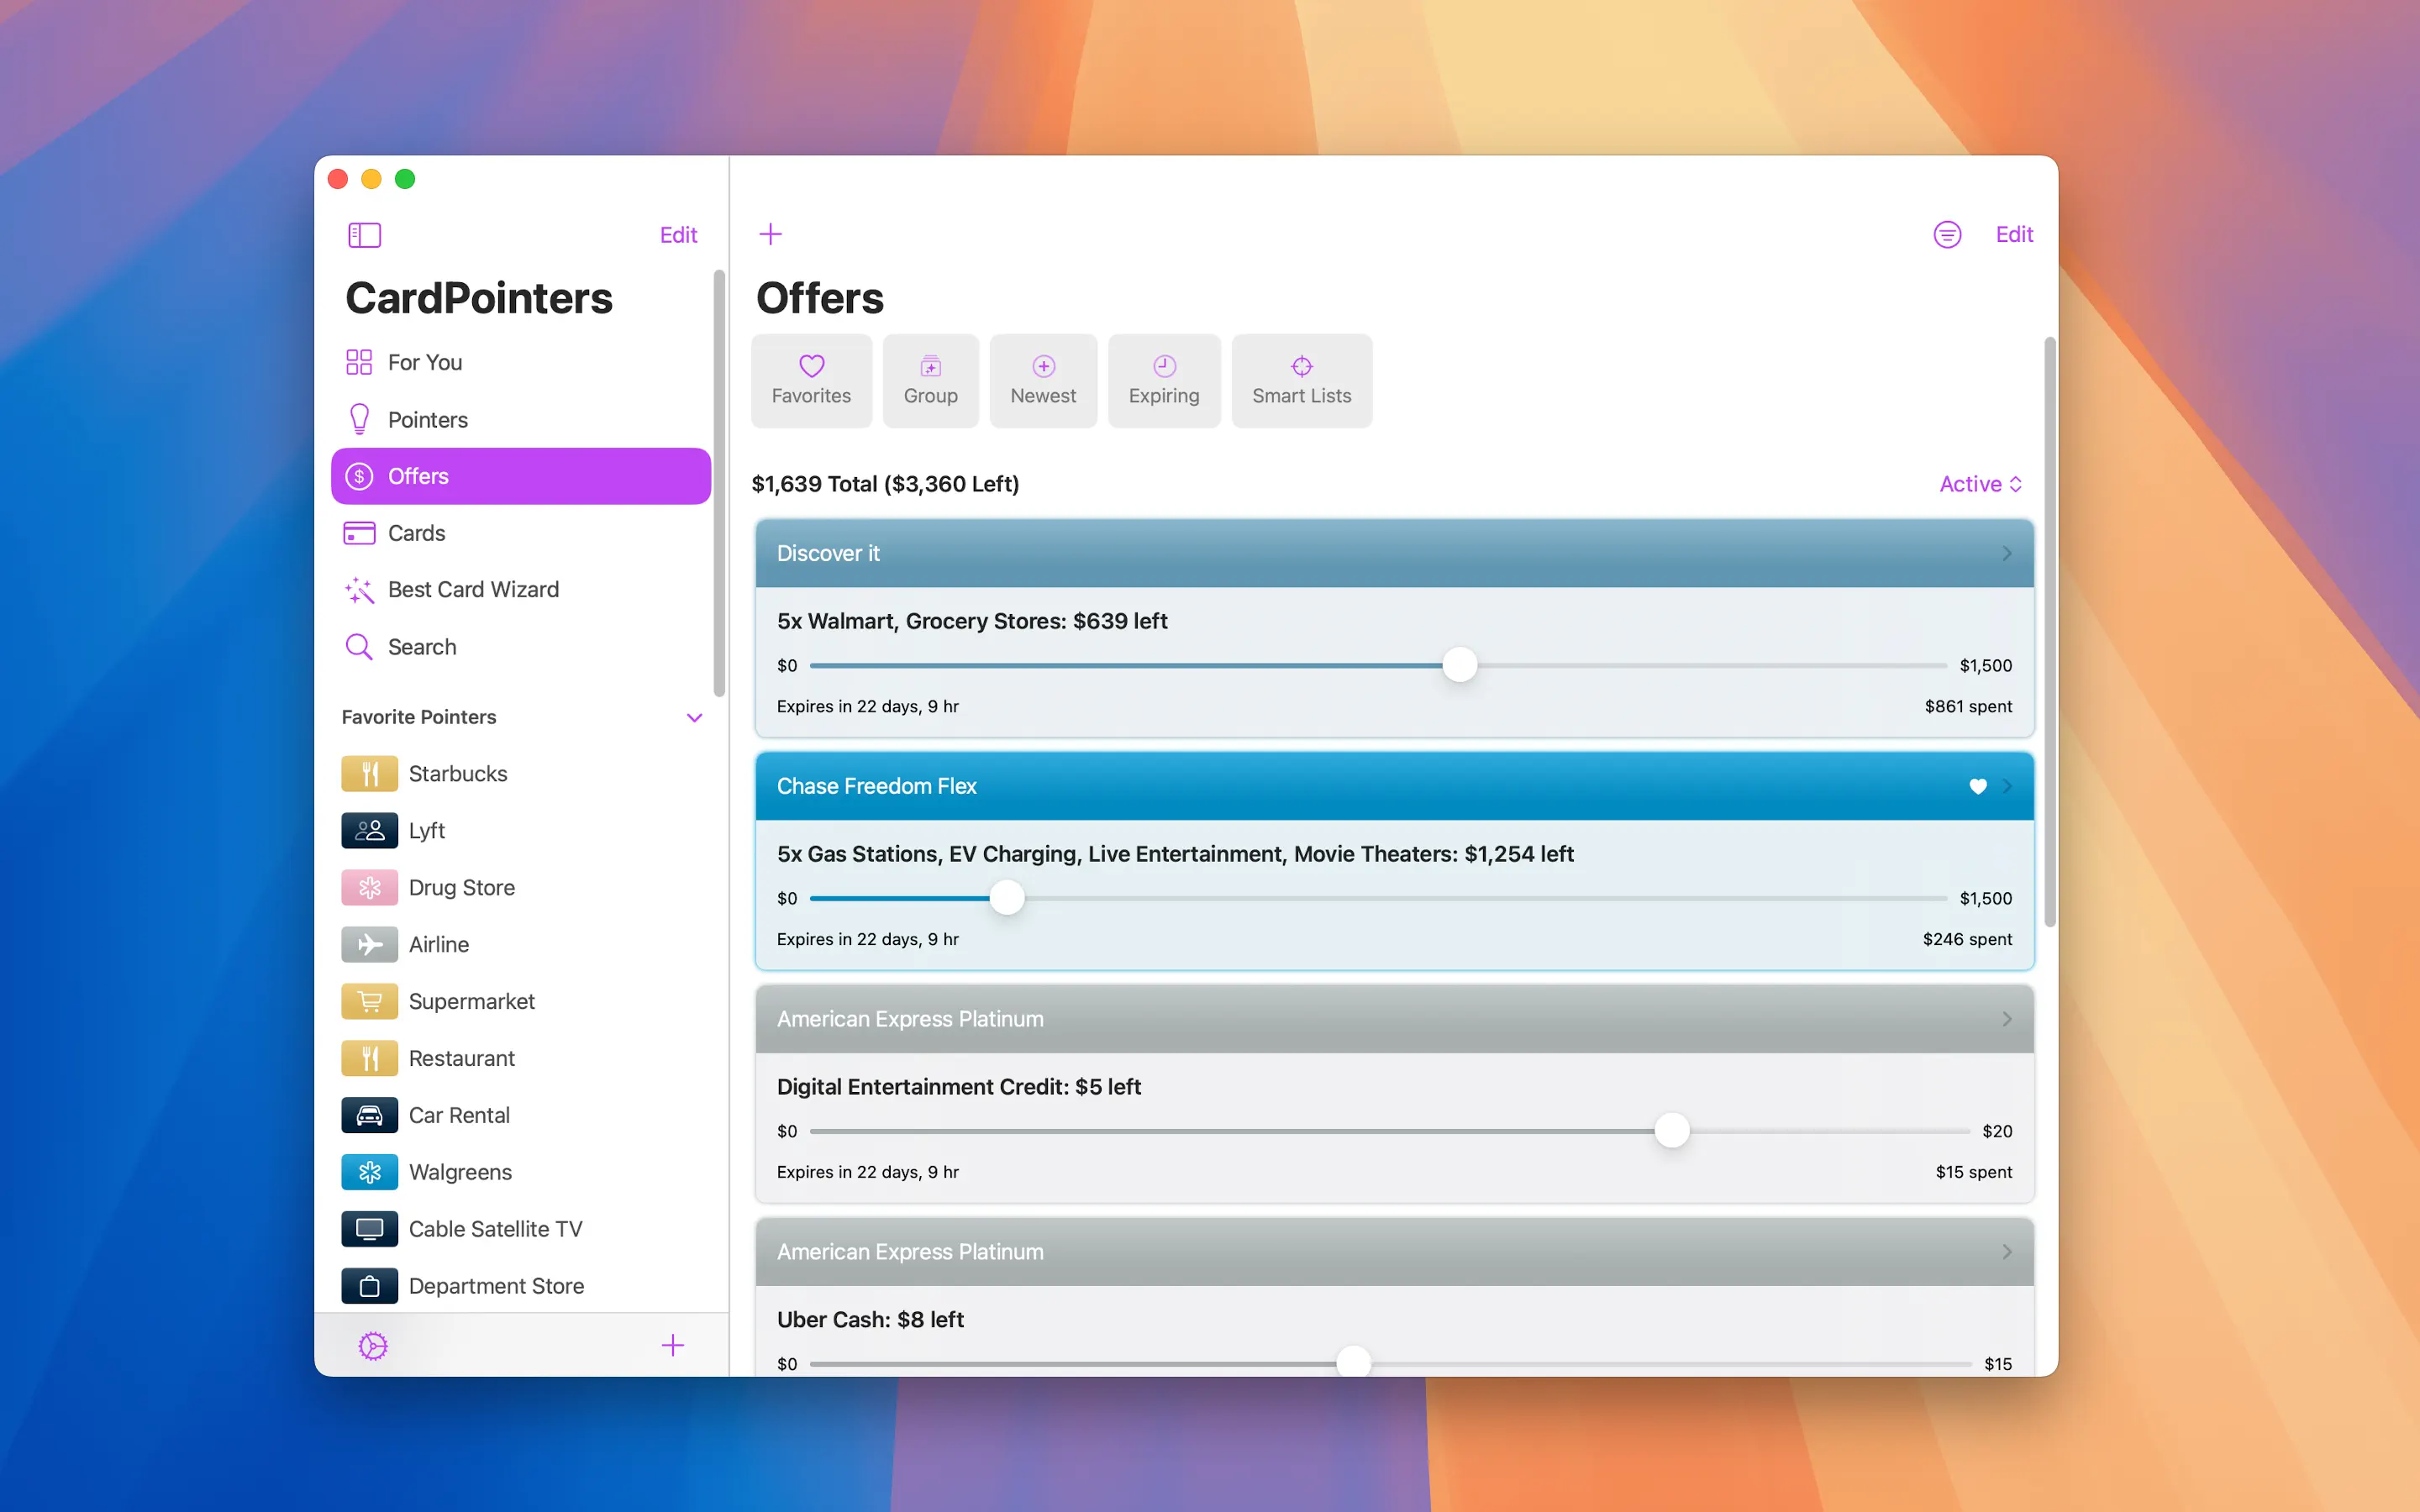
Task: Expand the Discover it offer chevron
Action: pos(2006,553)
